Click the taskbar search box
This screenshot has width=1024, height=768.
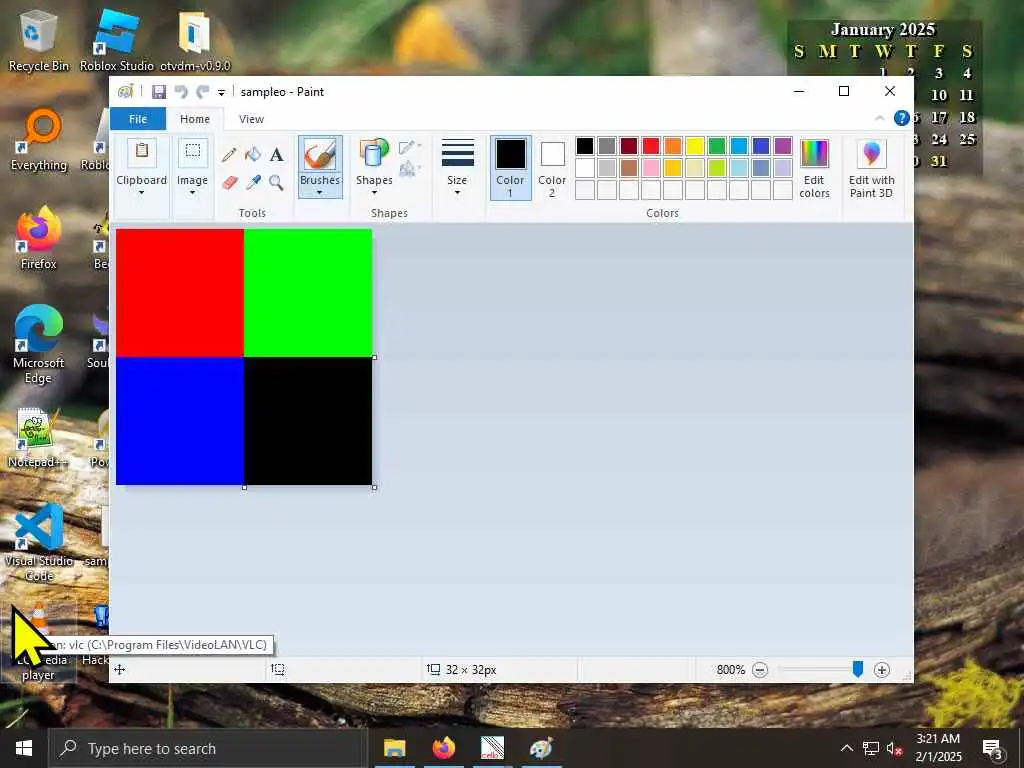point(208,748)
